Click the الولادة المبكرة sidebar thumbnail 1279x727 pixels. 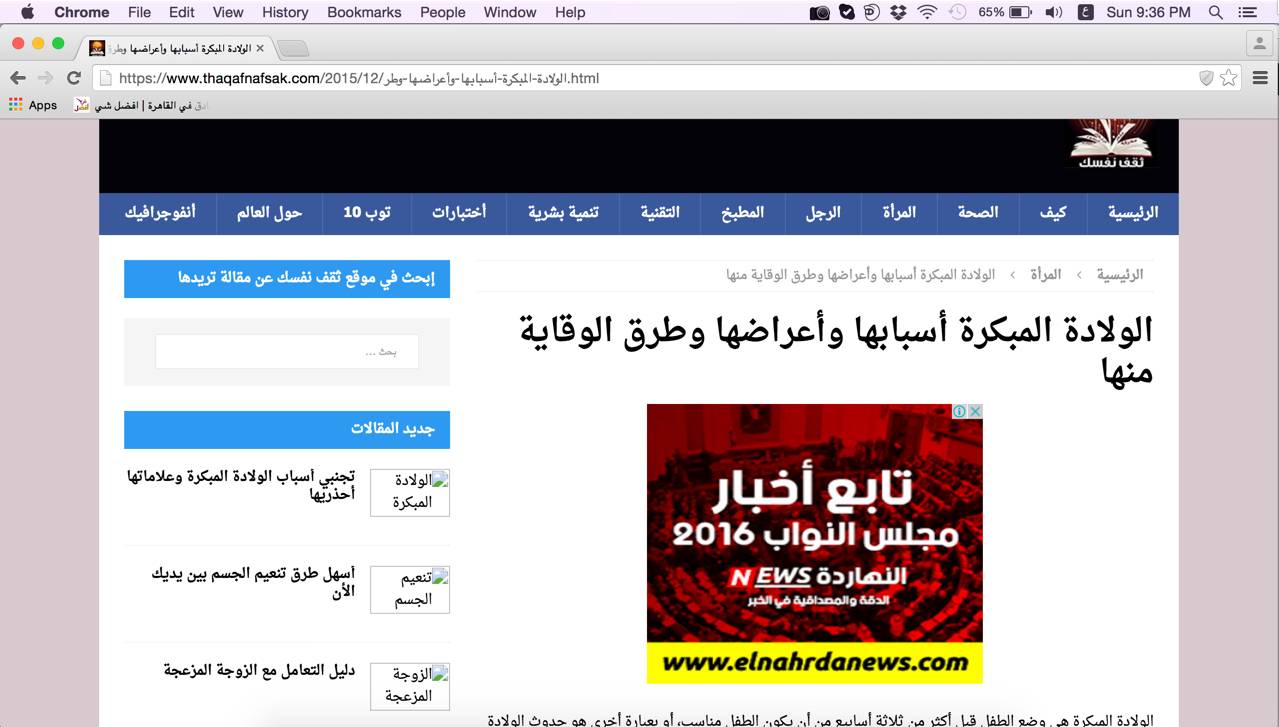click(x=410, y=493)
